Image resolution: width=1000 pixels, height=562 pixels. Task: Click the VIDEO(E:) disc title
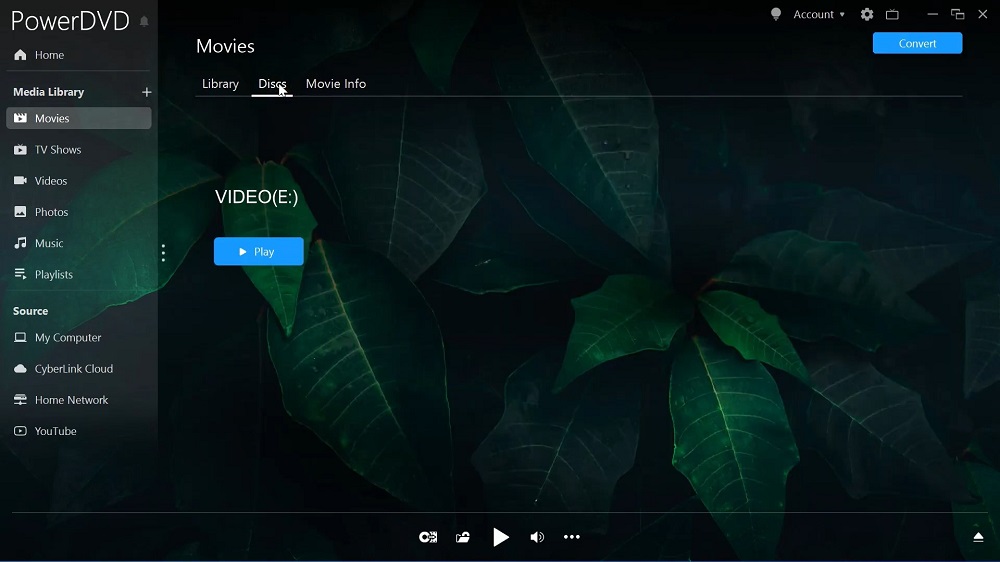click(x=256, y=197)
